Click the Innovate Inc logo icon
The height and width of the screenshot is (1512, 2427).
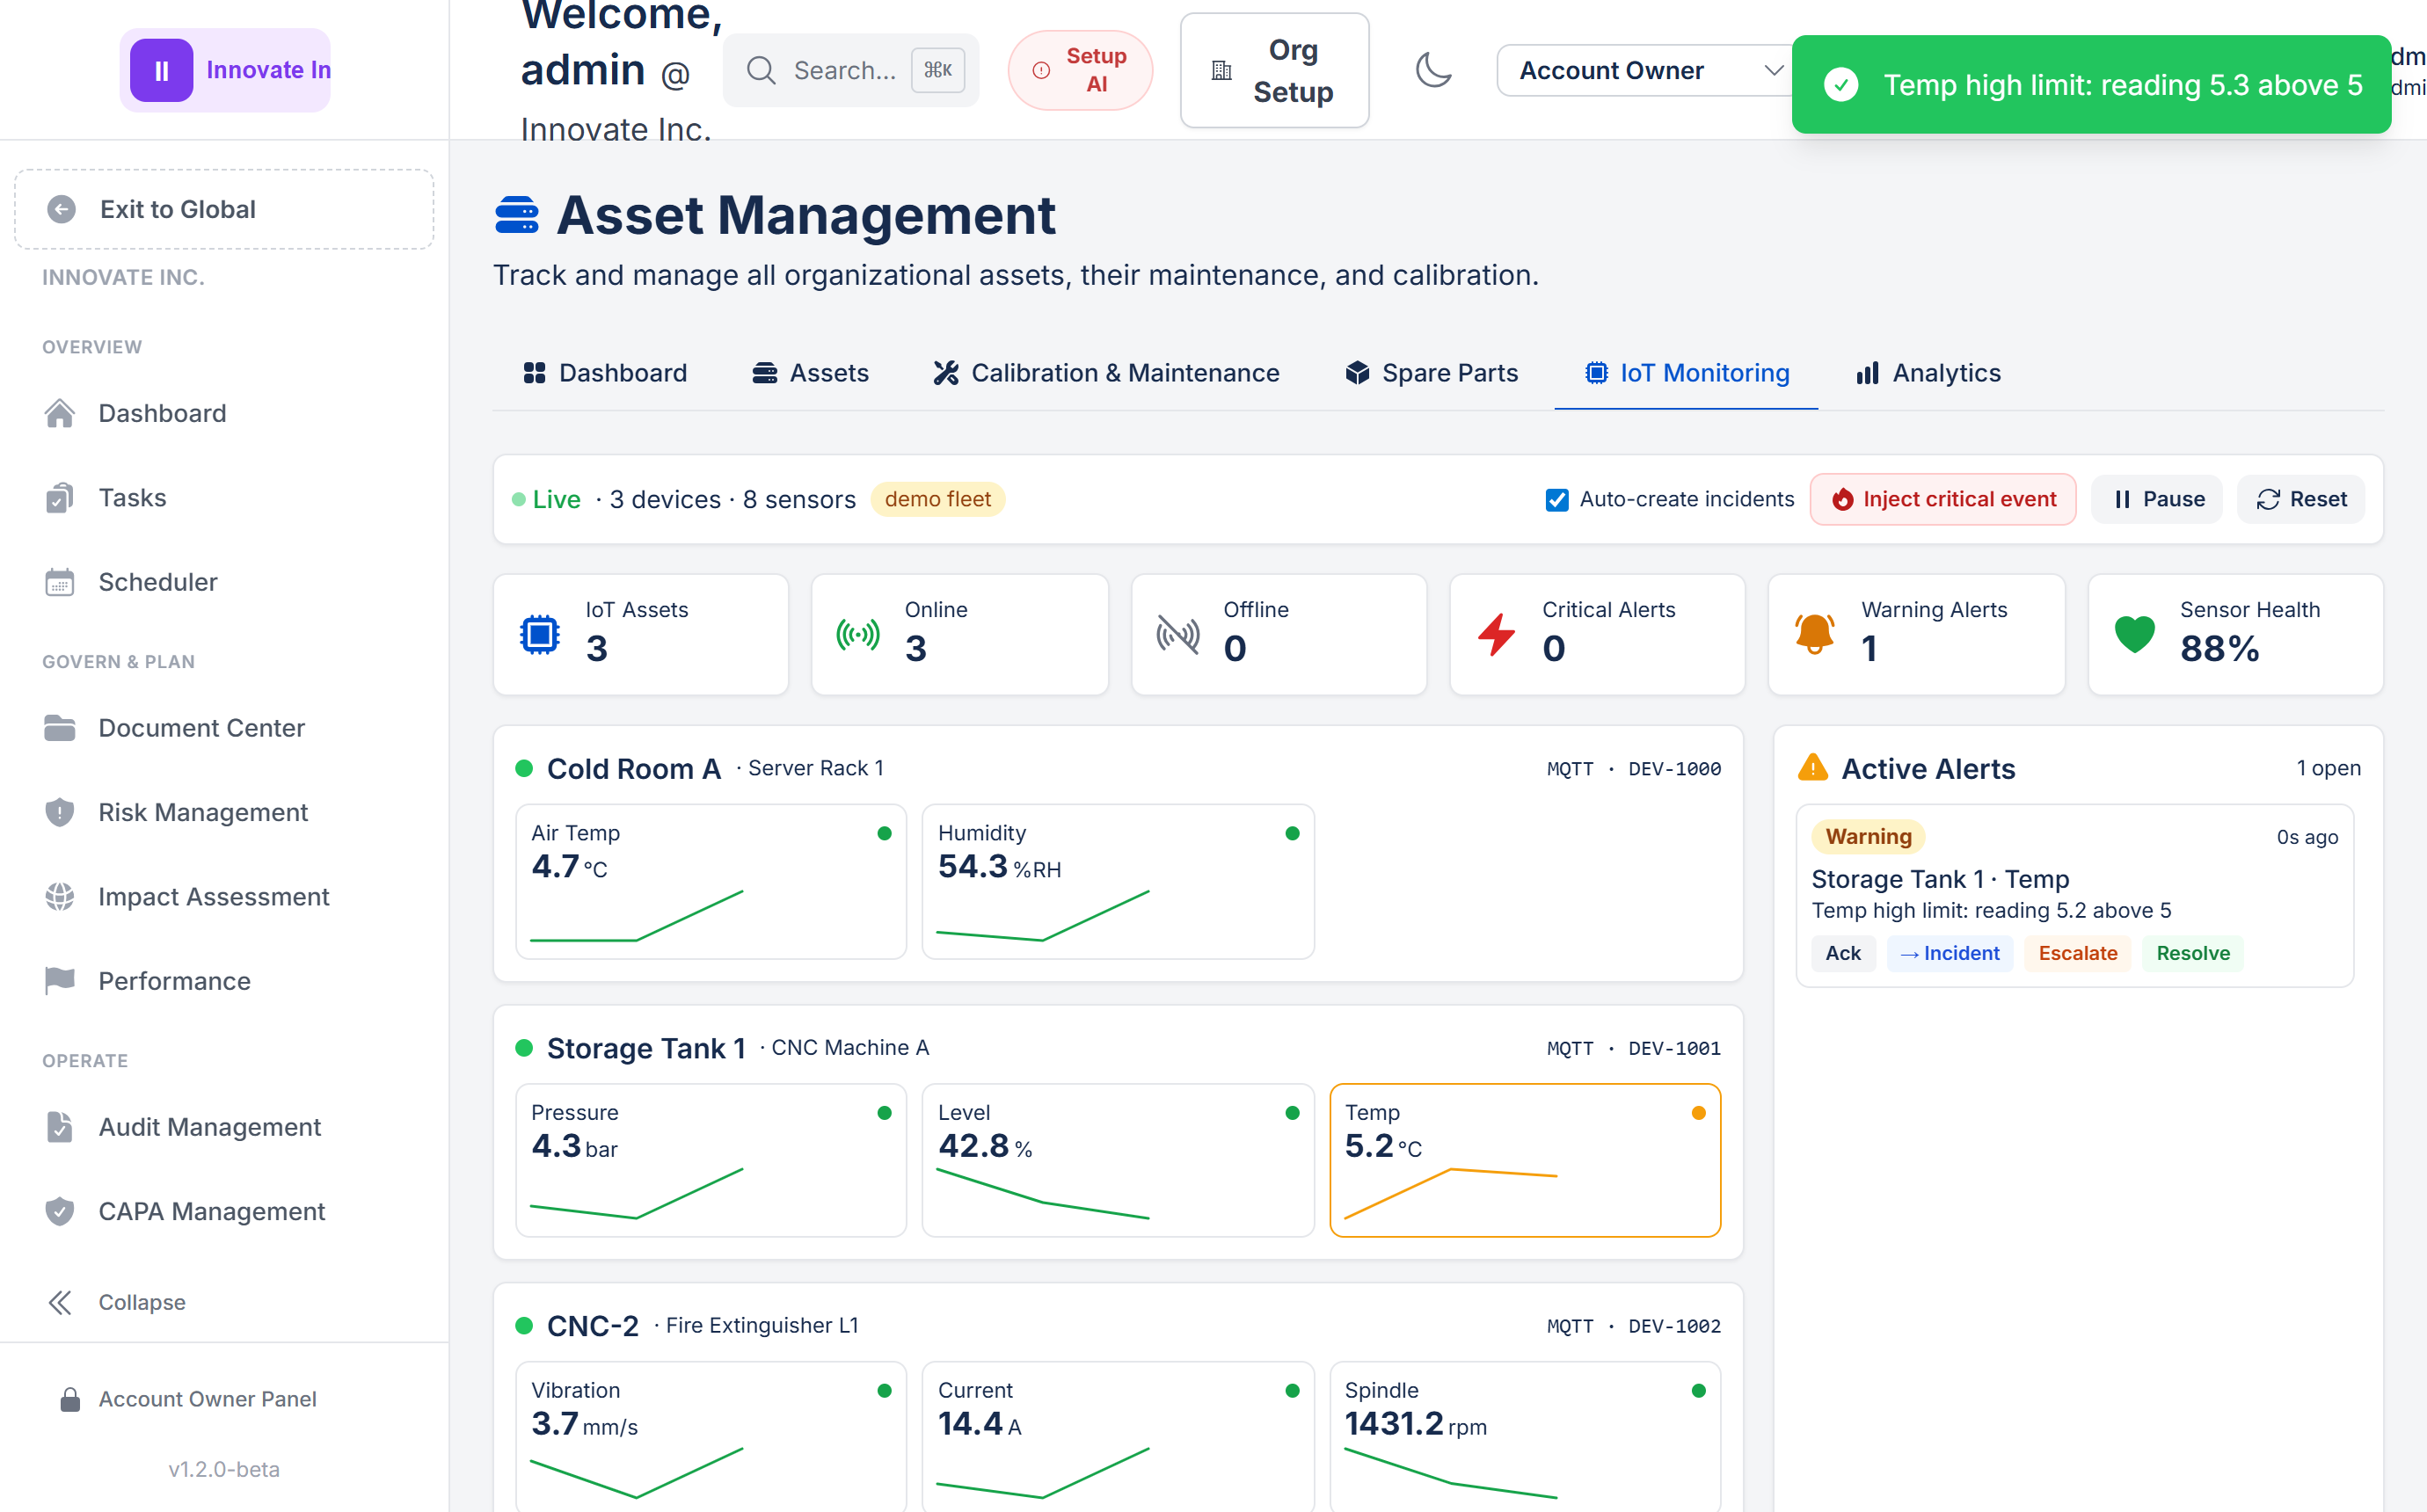161,70
